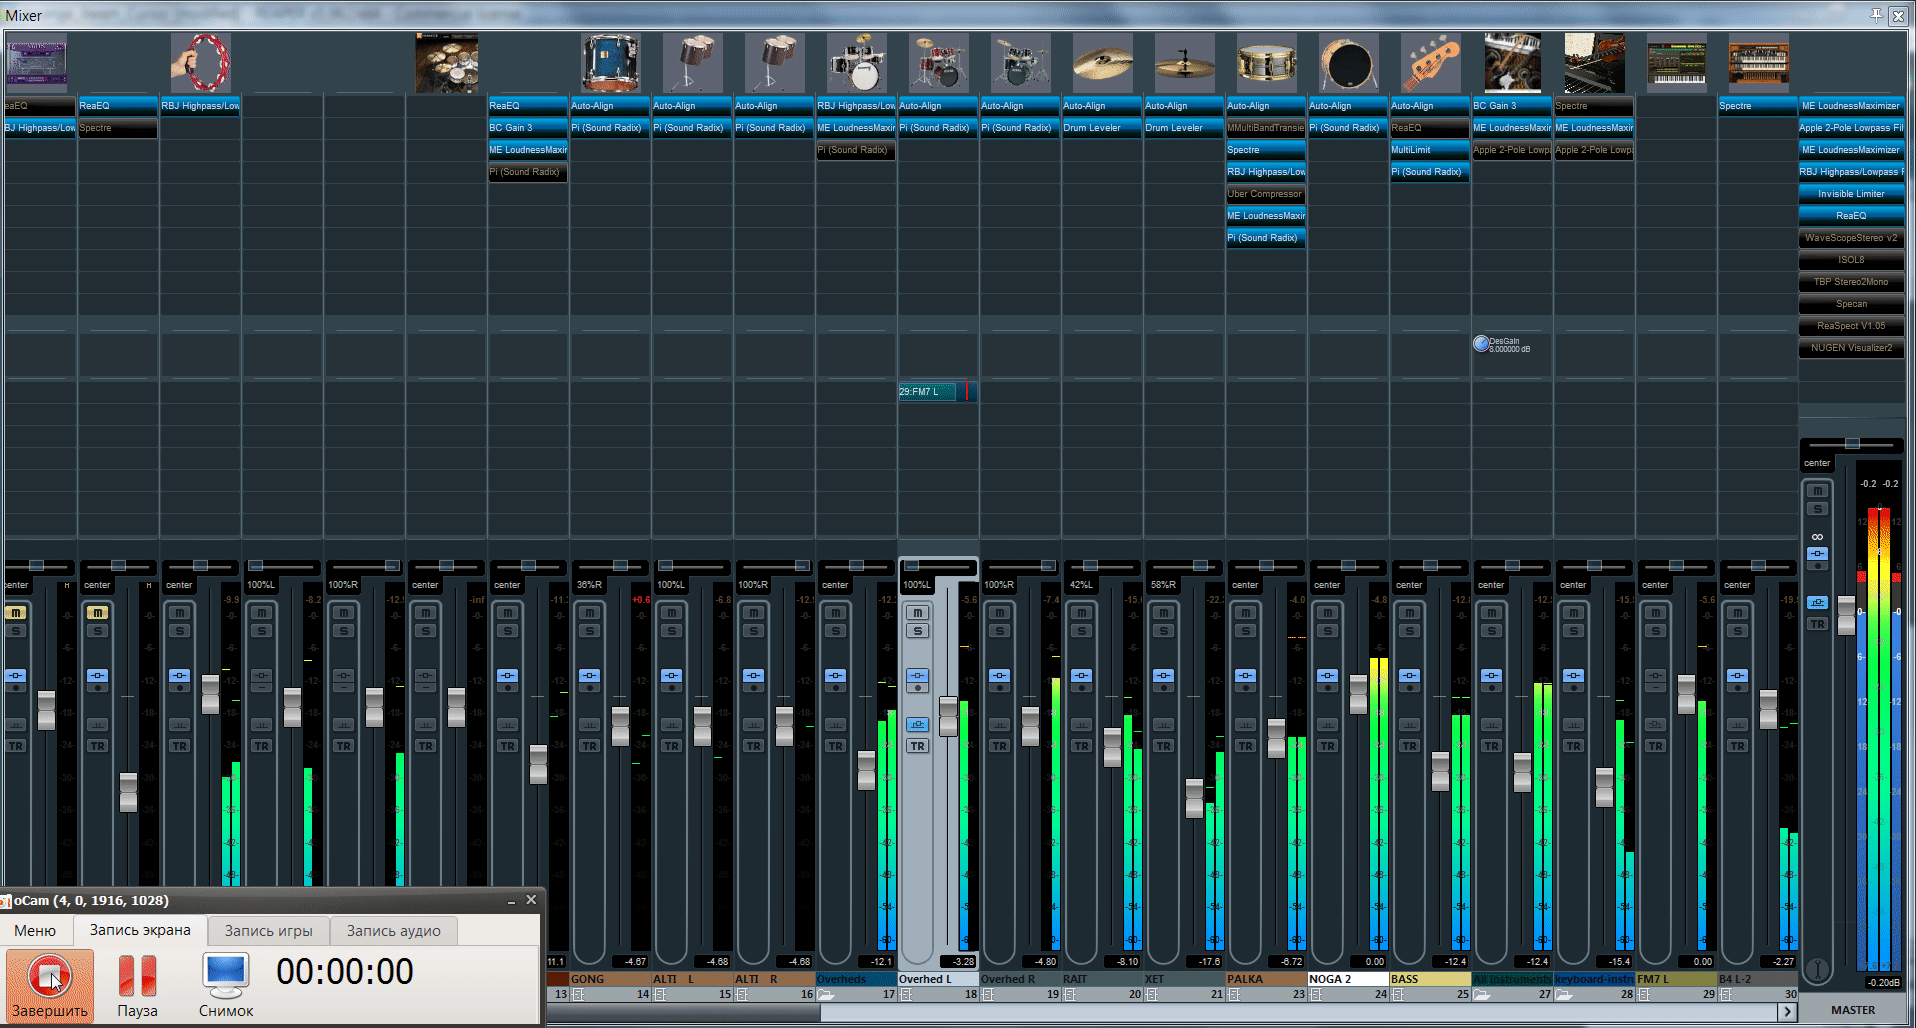Image resolution: width=1916 pixels, height=1028 pixels.
Task: Solo the BASS track
Action: [1409, 631]
